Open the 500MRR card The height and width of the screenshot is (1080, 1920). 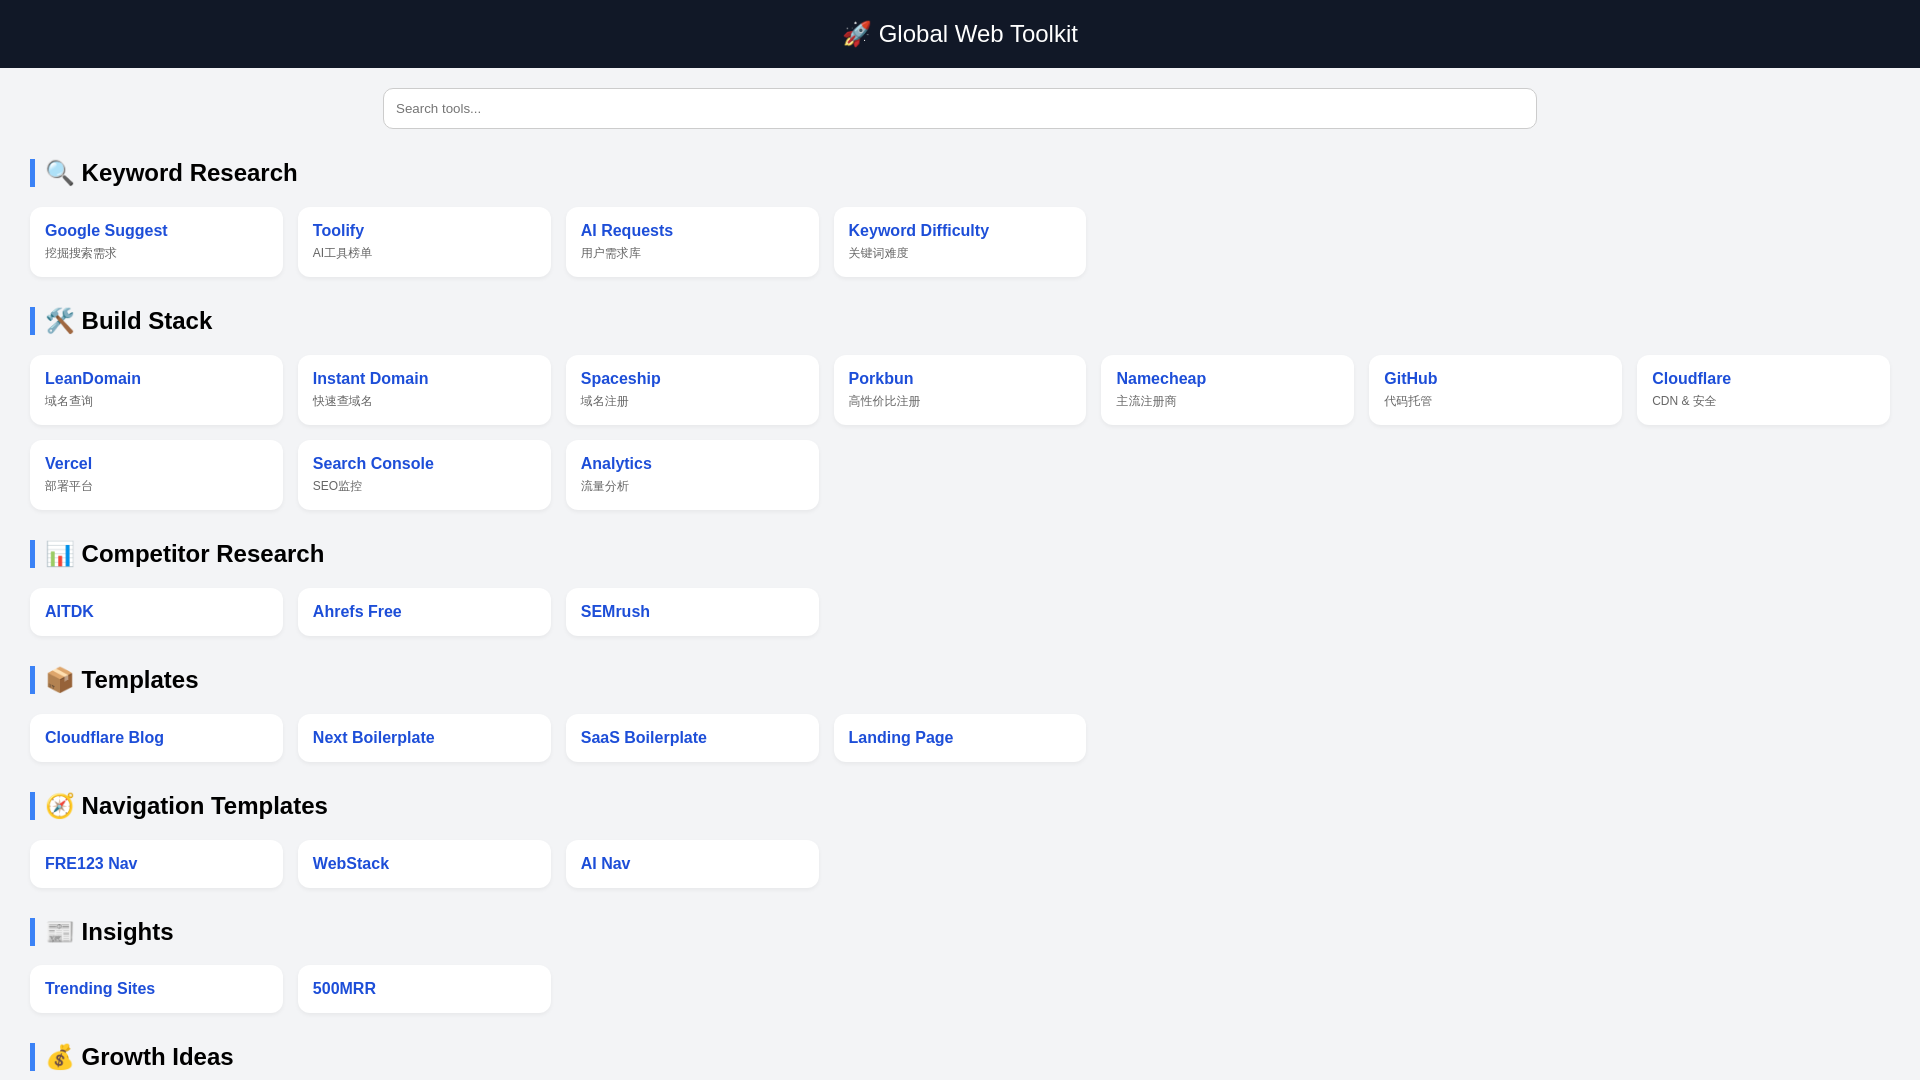click(424, 989)
